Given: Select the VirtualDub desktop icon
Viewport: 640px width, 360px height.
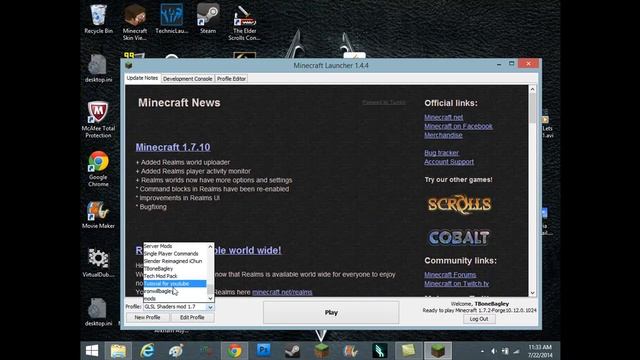Looking at the screenshot, I should click(98, 263).
